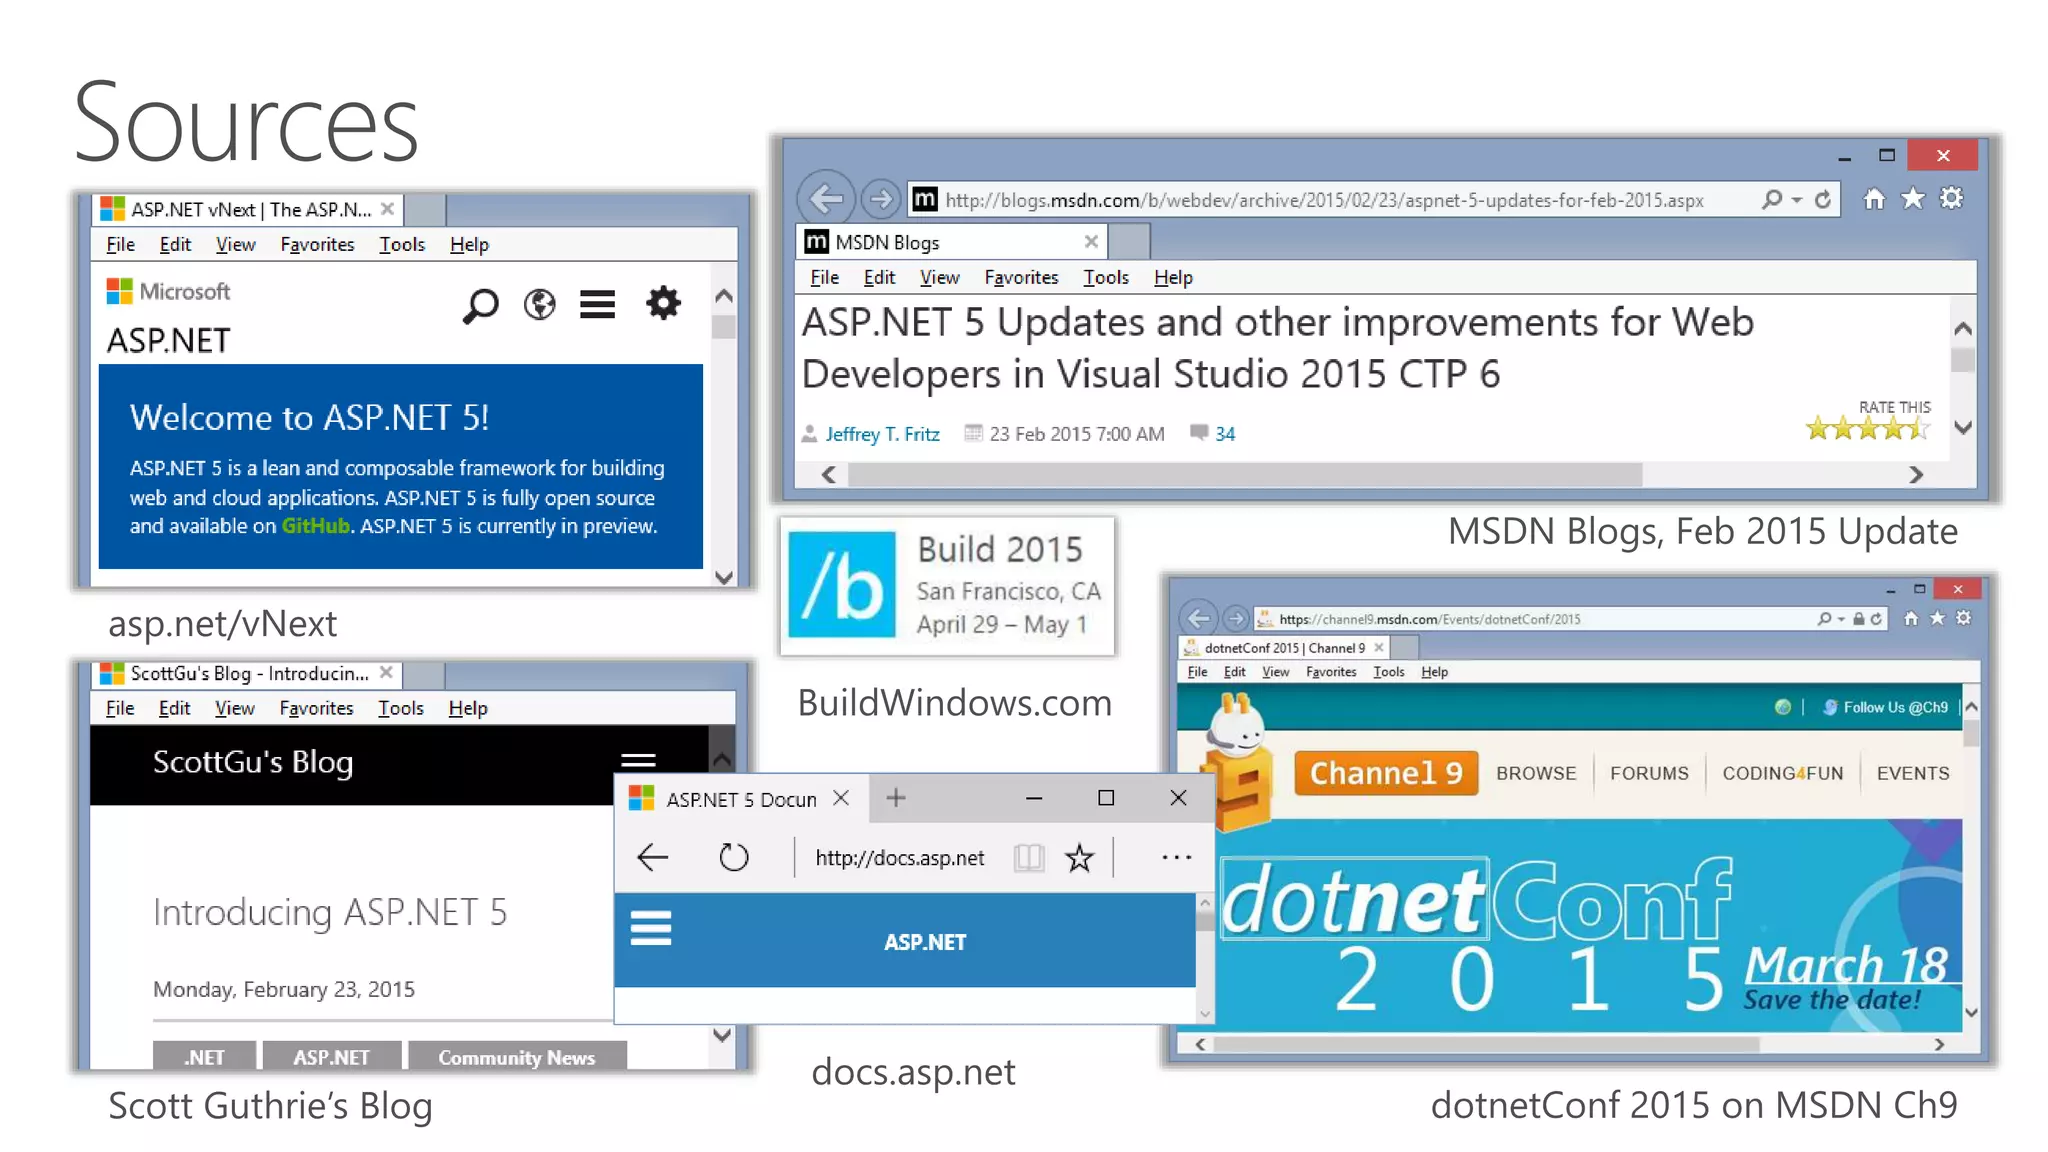Click the comments icon next to 34
The height and width of the screenshot is (1152, 2048).
click(1199, 433)
